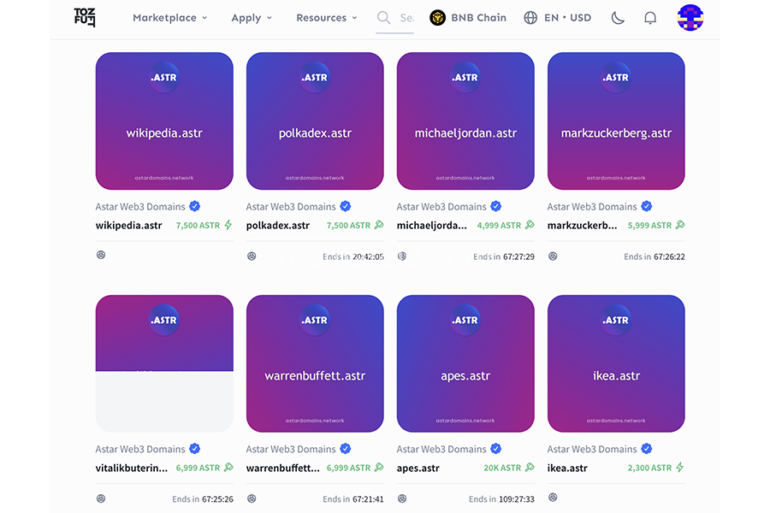Toggle dark mode with the moon icon
Viewport: 770px width, 513px height.
[617, 18]
